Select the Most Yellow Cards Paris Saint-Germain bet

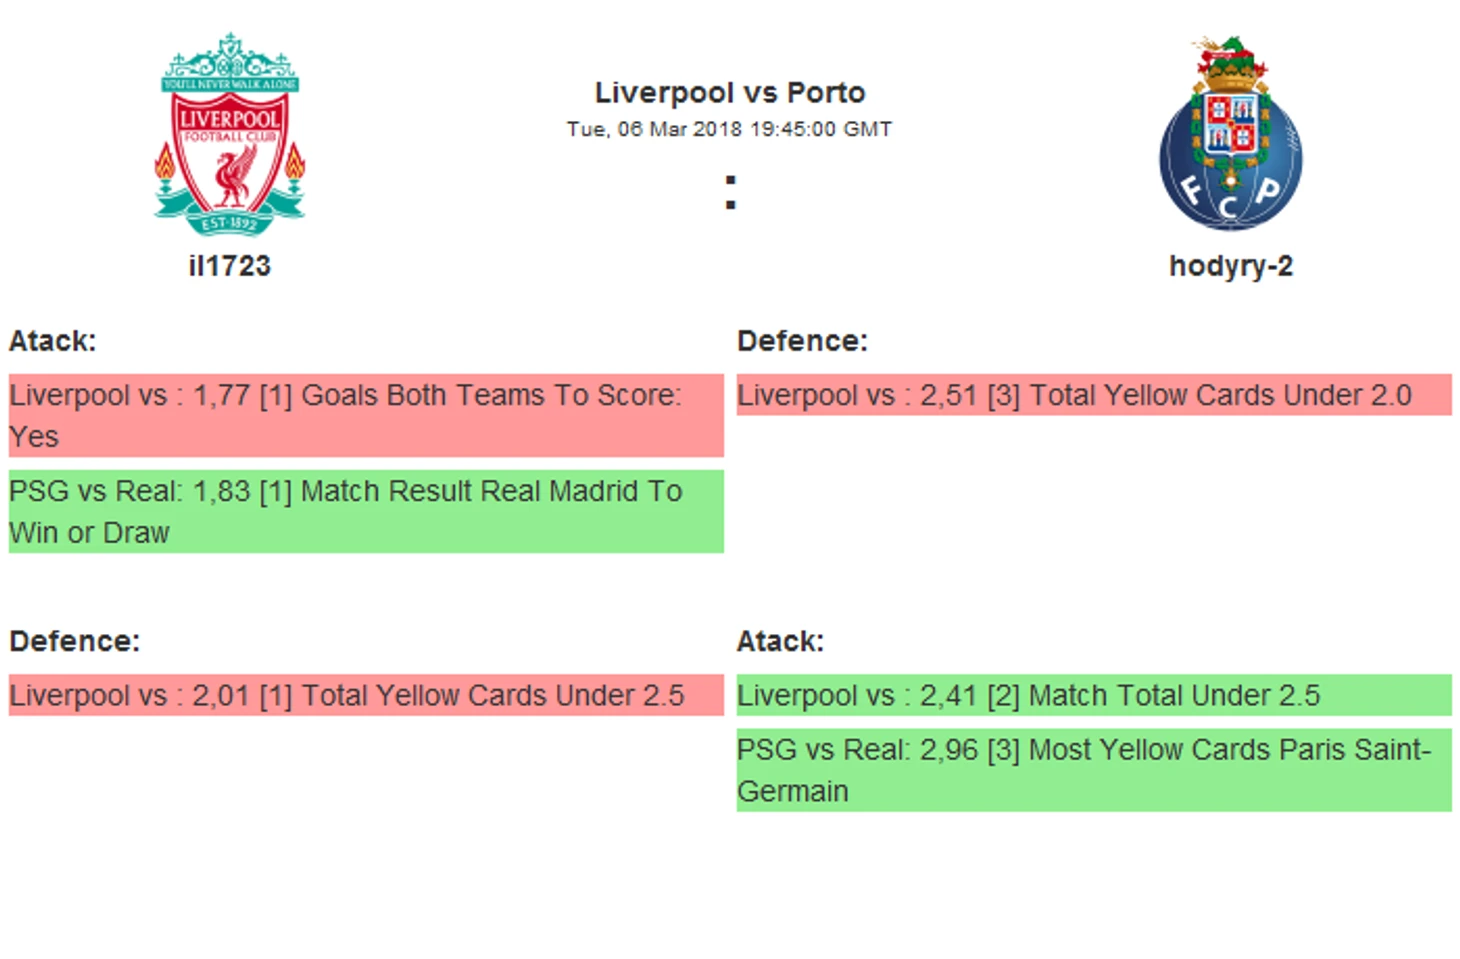(1094, 770)
